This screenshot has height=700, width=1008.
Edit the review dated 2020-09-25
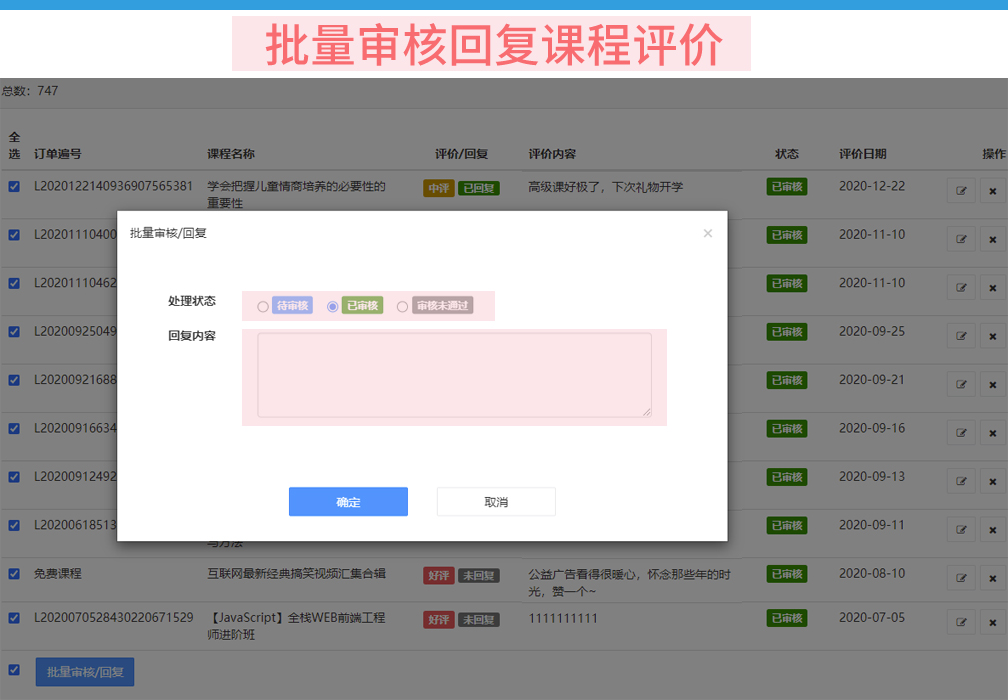pyautogui.click(x=961, y=336)
